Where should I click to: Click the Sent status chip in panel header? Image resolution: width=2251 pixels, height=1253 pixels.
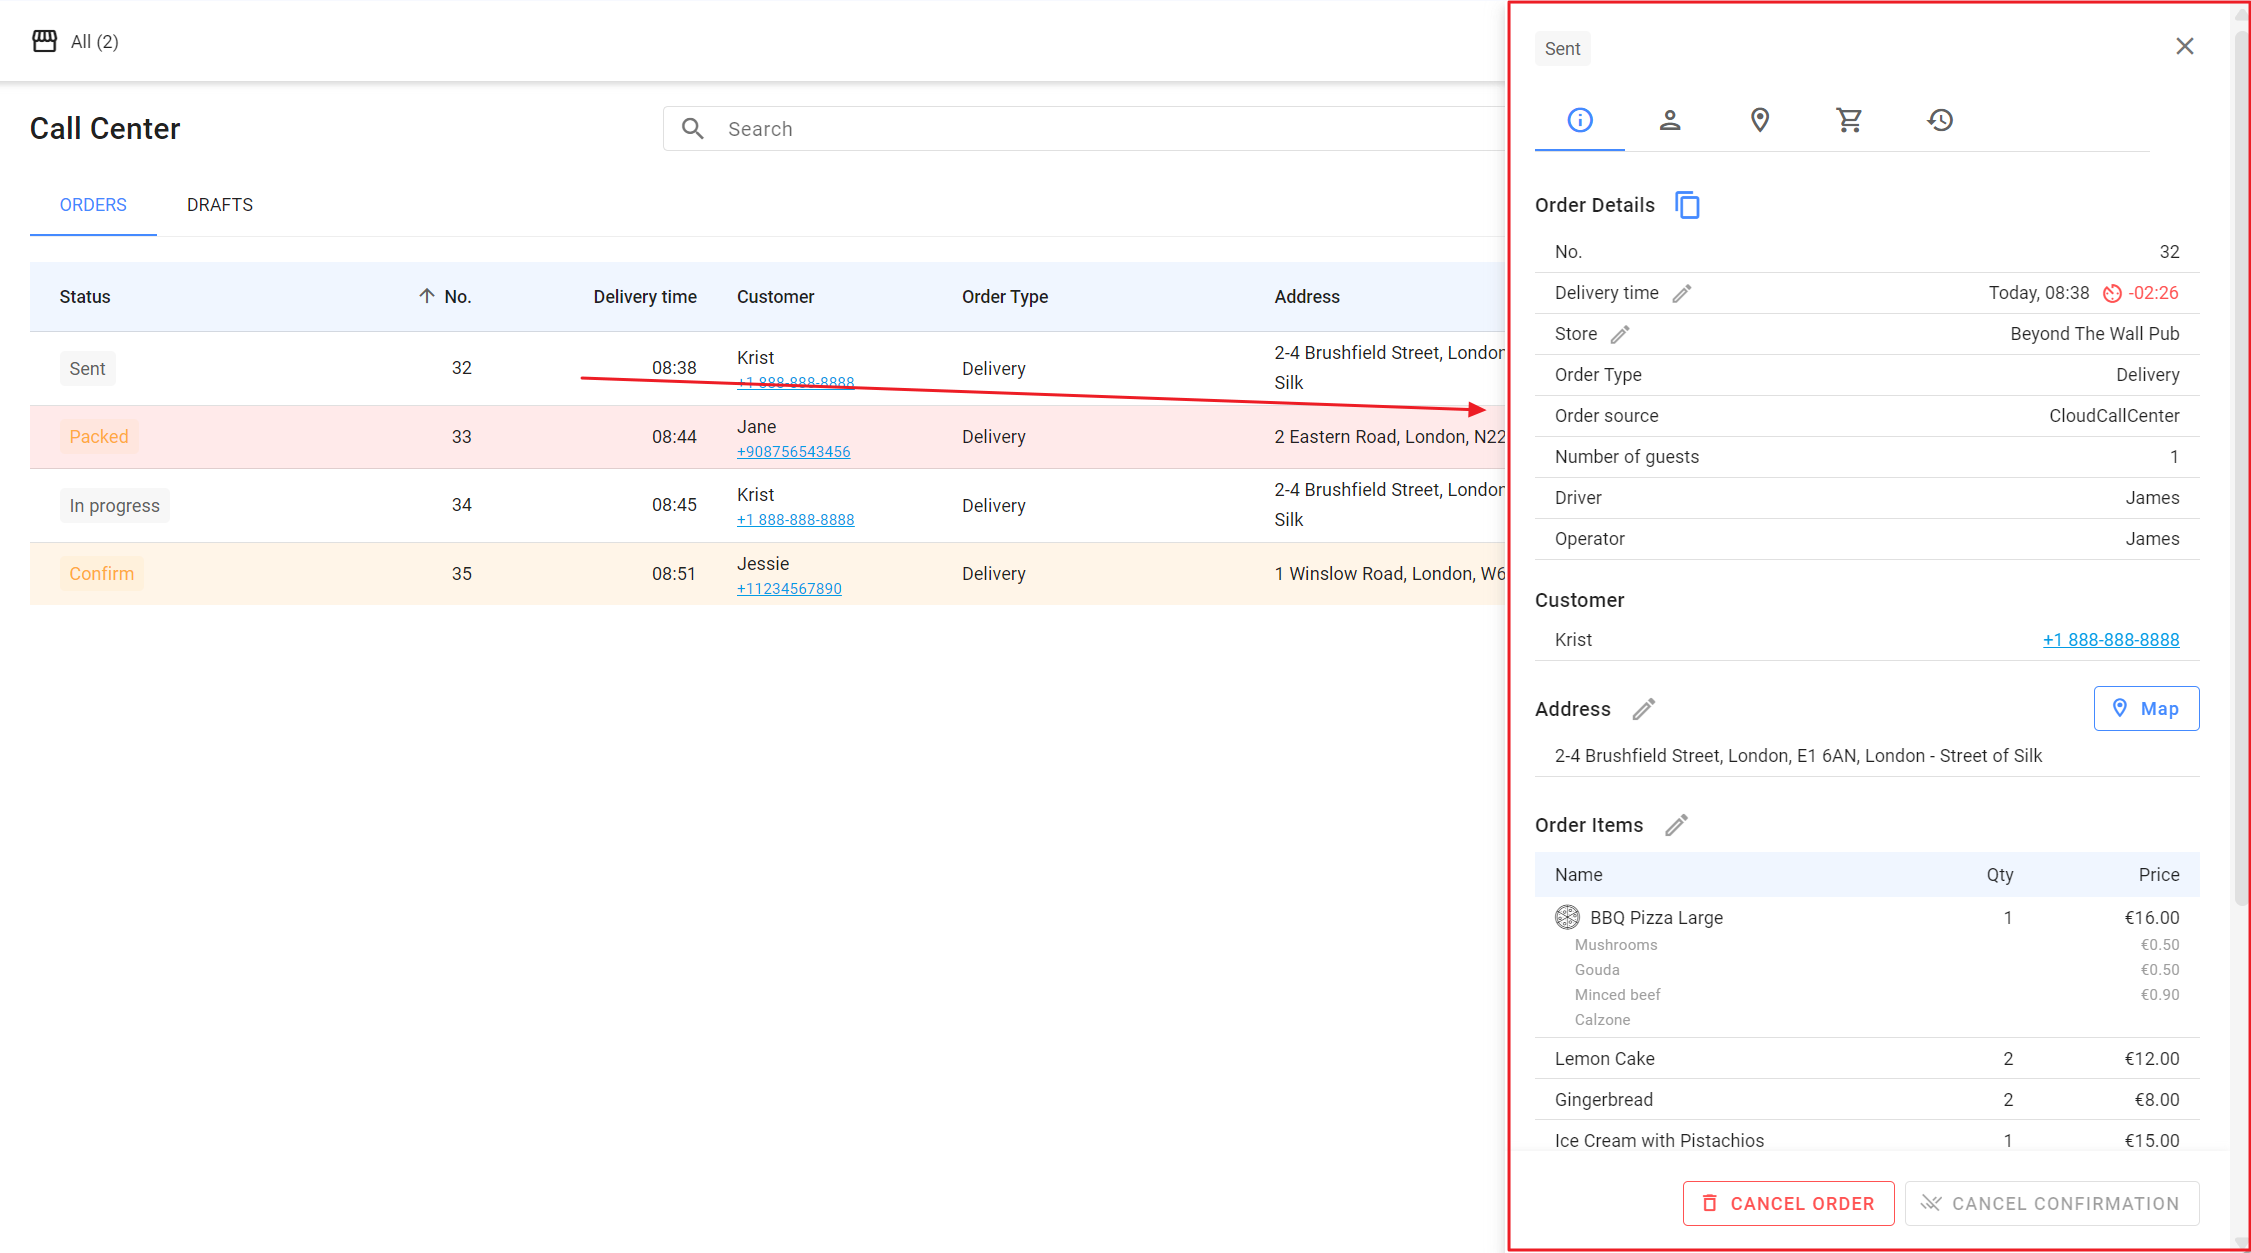pyautogui.click(x=1563, y=49)
